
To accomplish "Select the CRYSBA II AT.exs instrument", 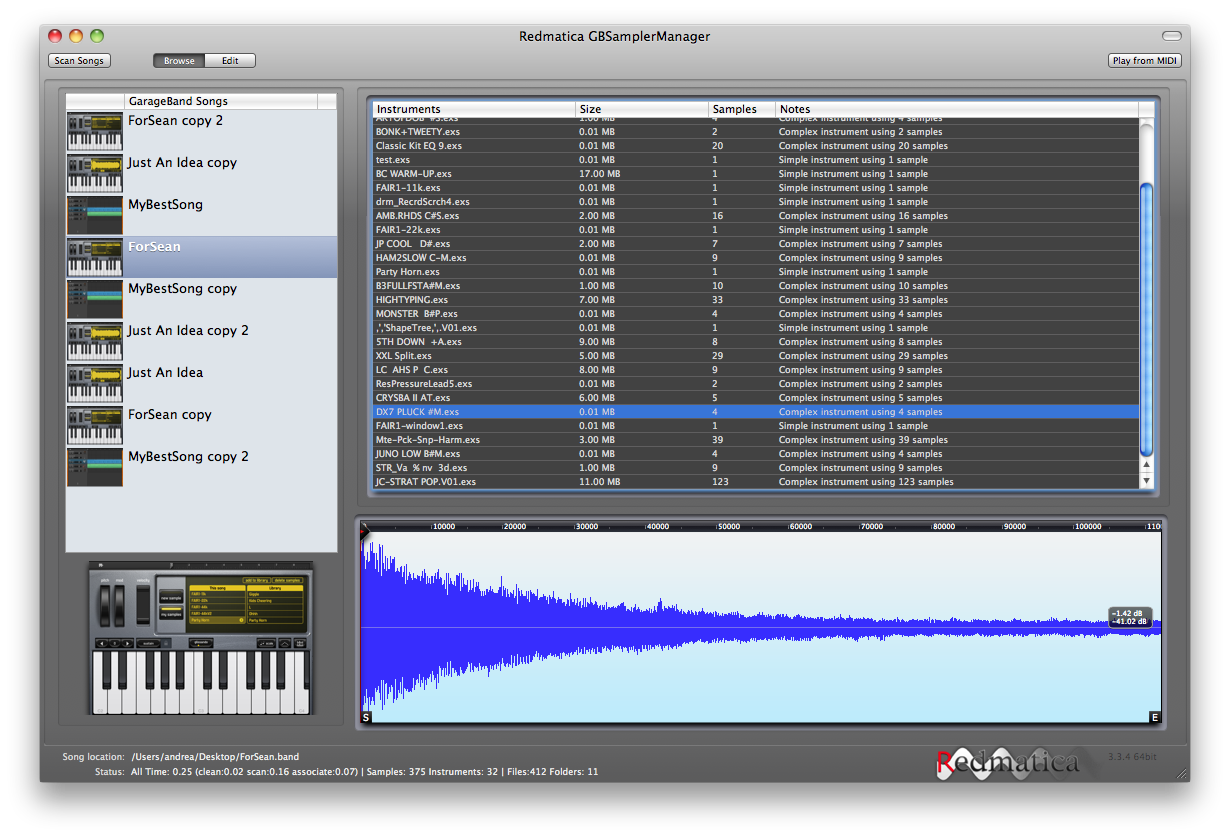I will click(756, 398).
